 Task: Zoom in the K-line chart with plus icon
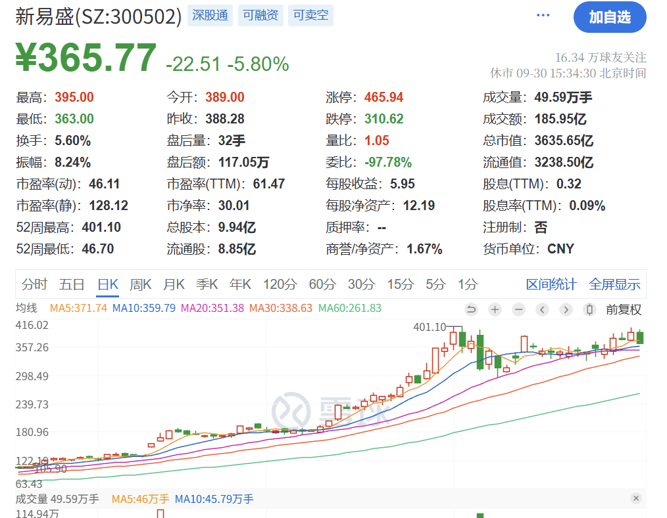tap(497, 309)
